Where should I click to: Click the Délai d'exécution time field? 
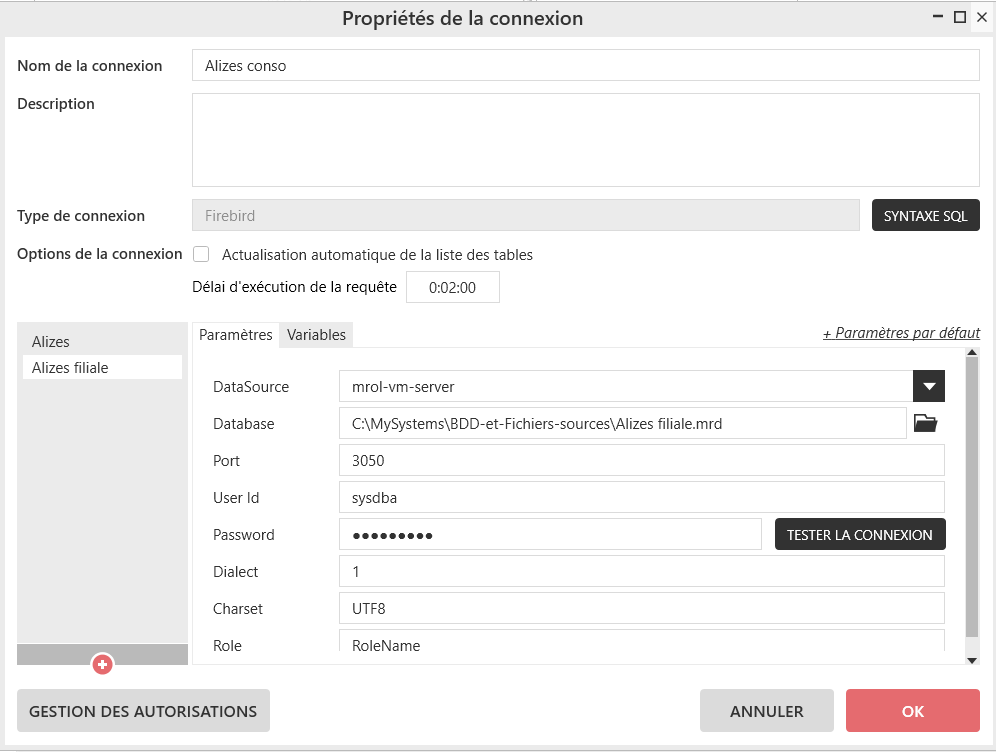[x=452, y=287]
